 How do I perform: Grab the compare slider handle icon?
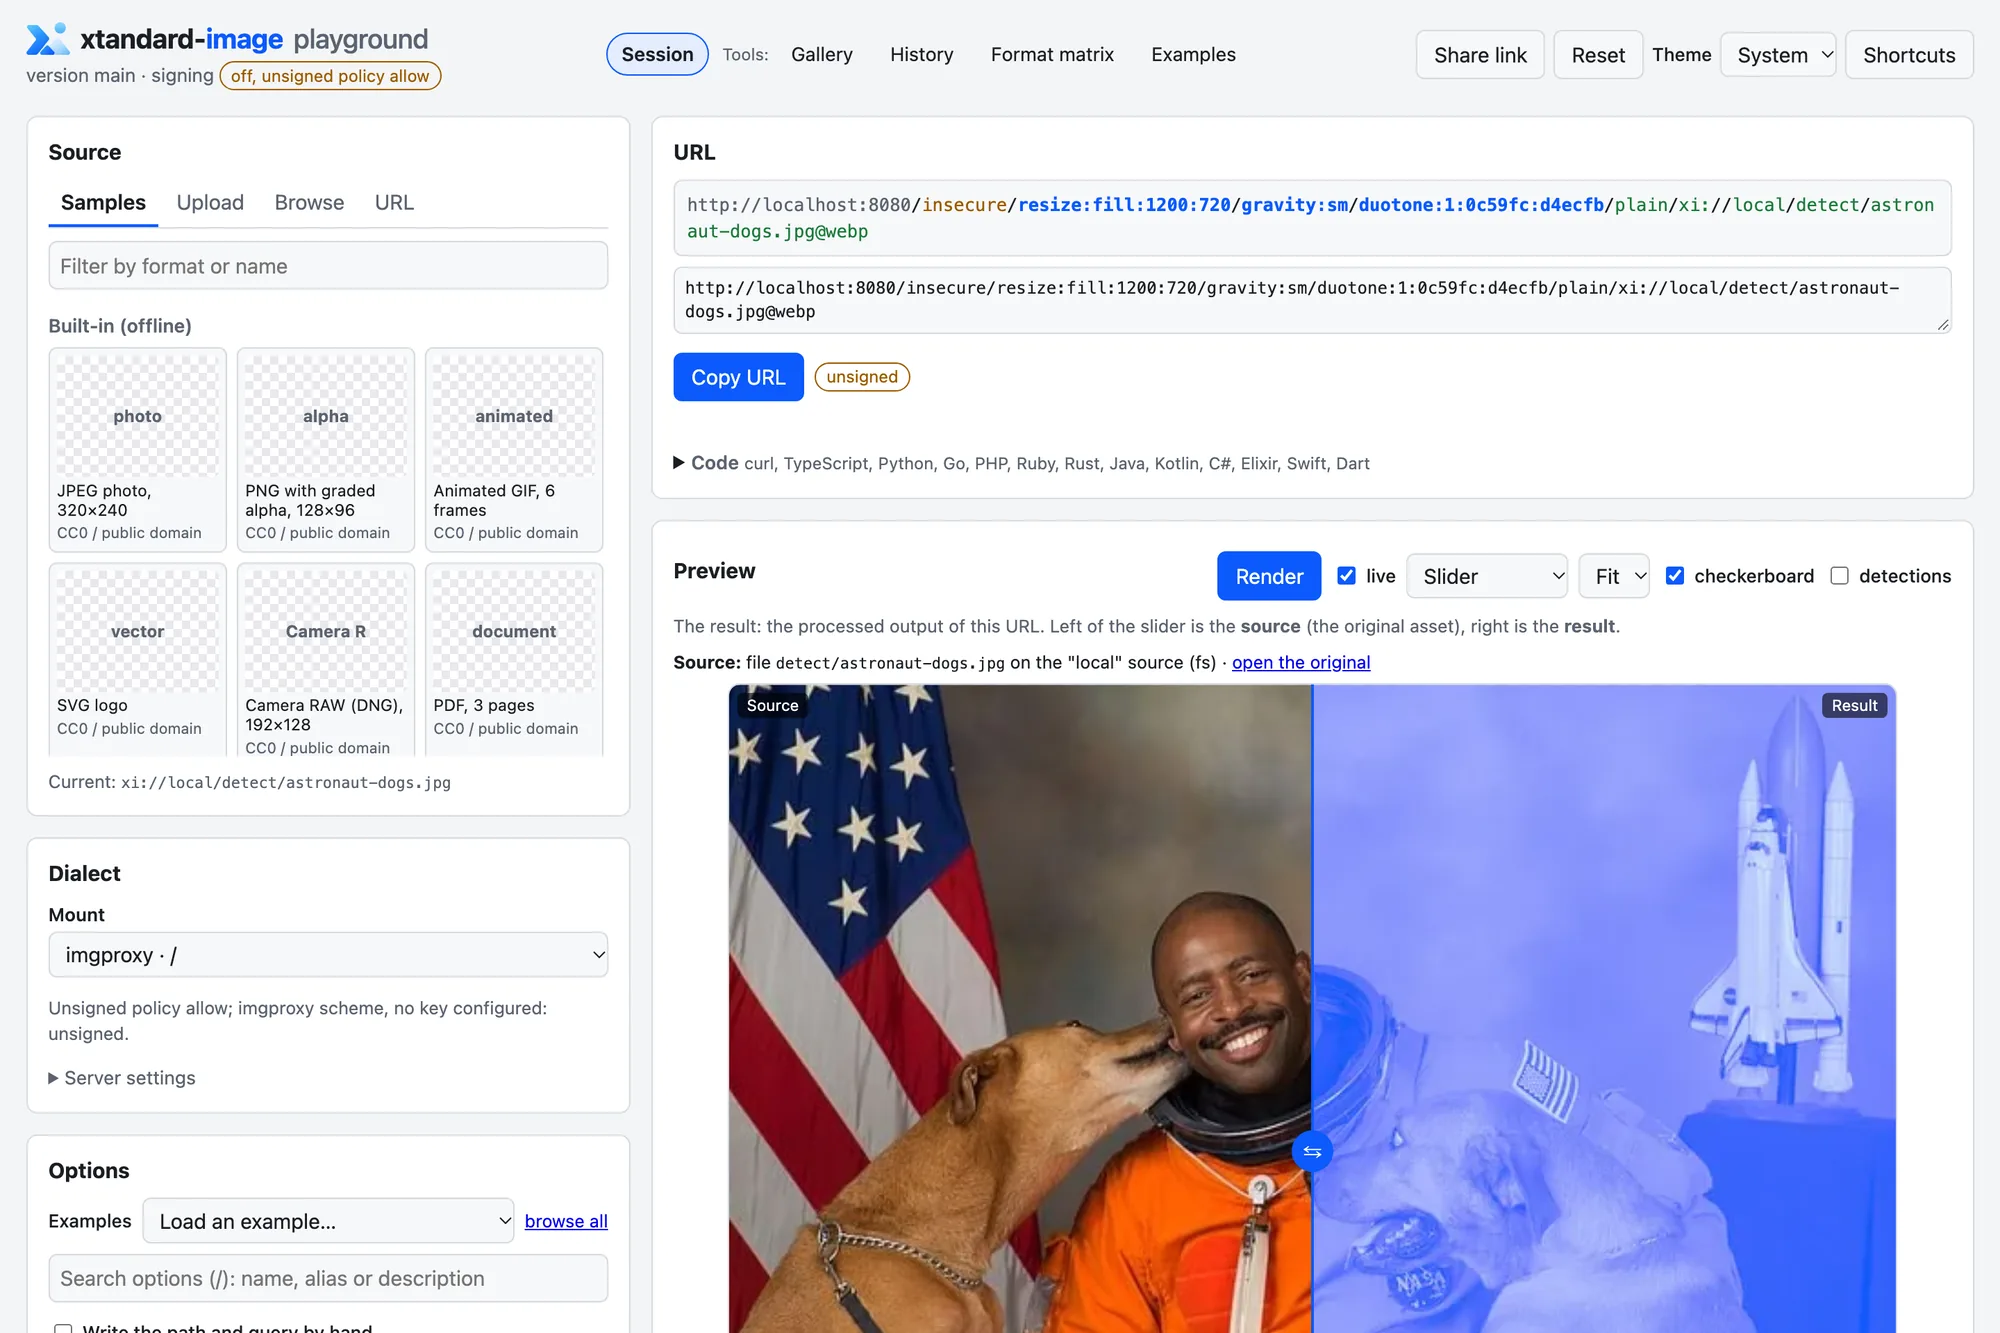click(1312, 1152)
